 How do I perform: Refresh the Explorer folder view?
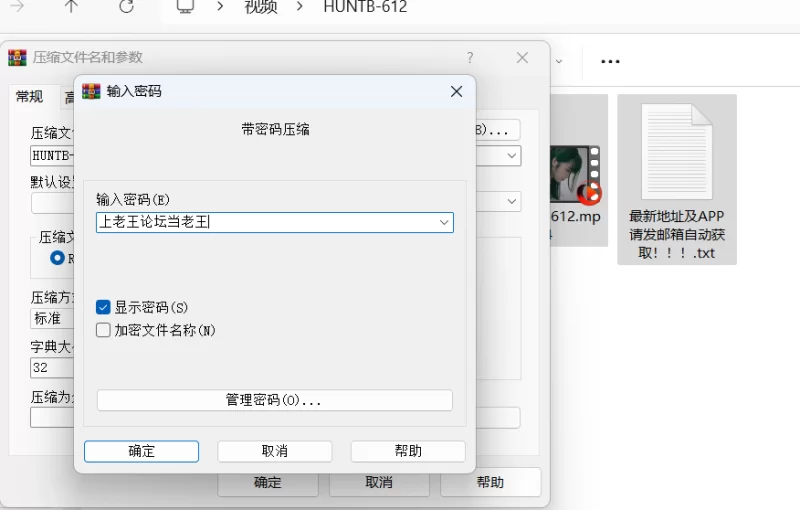pos(127,6)
